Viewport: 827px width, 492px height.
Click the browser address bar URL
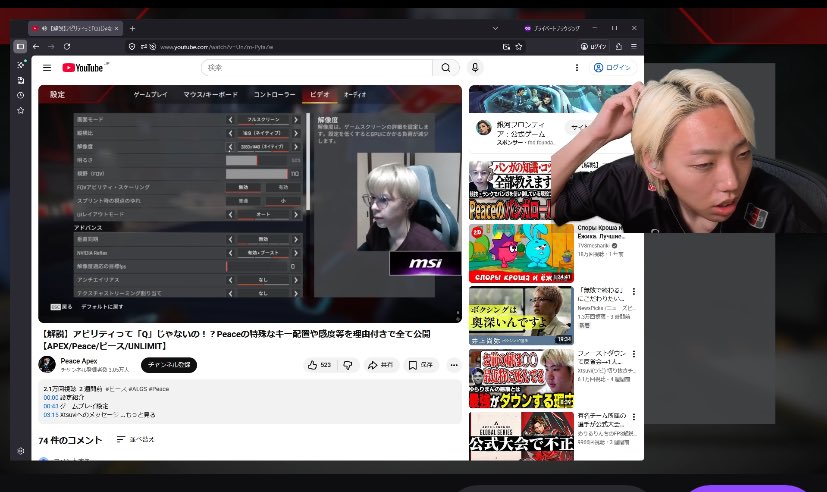coord(217,47)
